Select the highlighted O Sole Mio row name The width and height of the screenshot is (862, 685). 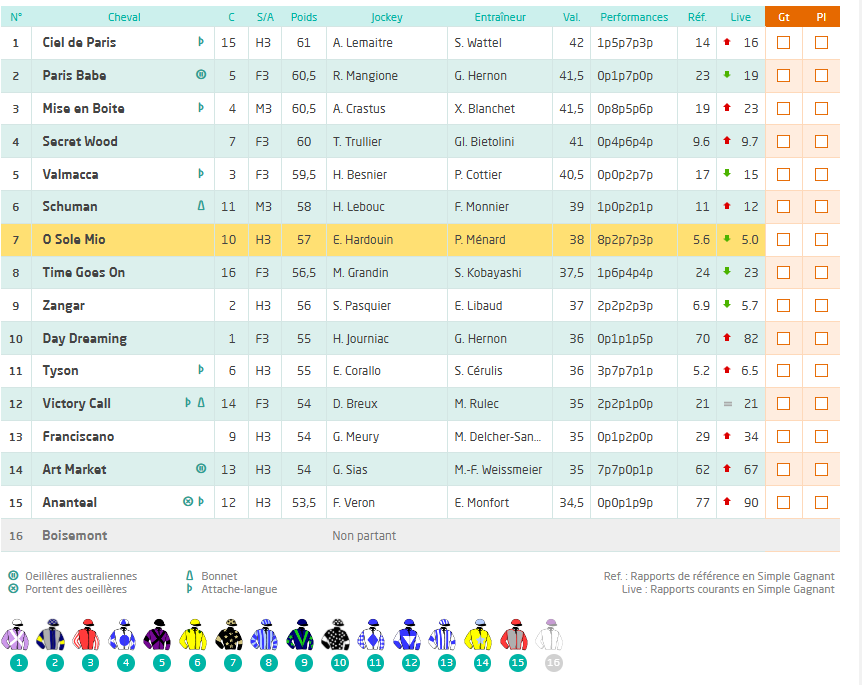[74, 240]
